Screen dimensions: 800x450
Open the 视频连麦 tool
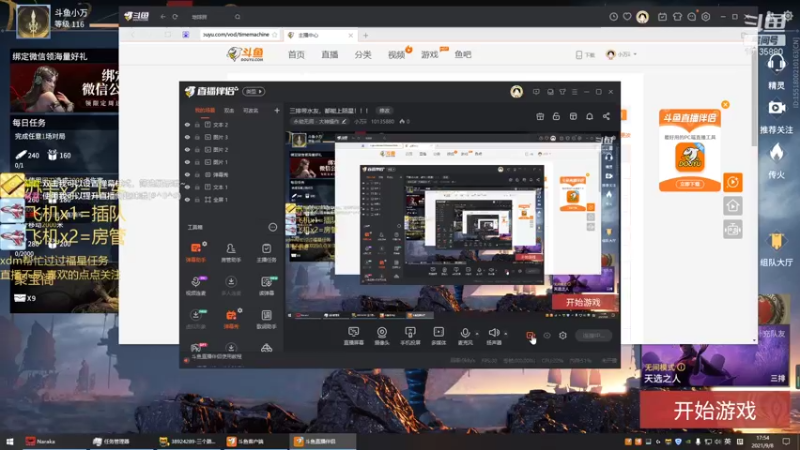[x=195, y=286]
